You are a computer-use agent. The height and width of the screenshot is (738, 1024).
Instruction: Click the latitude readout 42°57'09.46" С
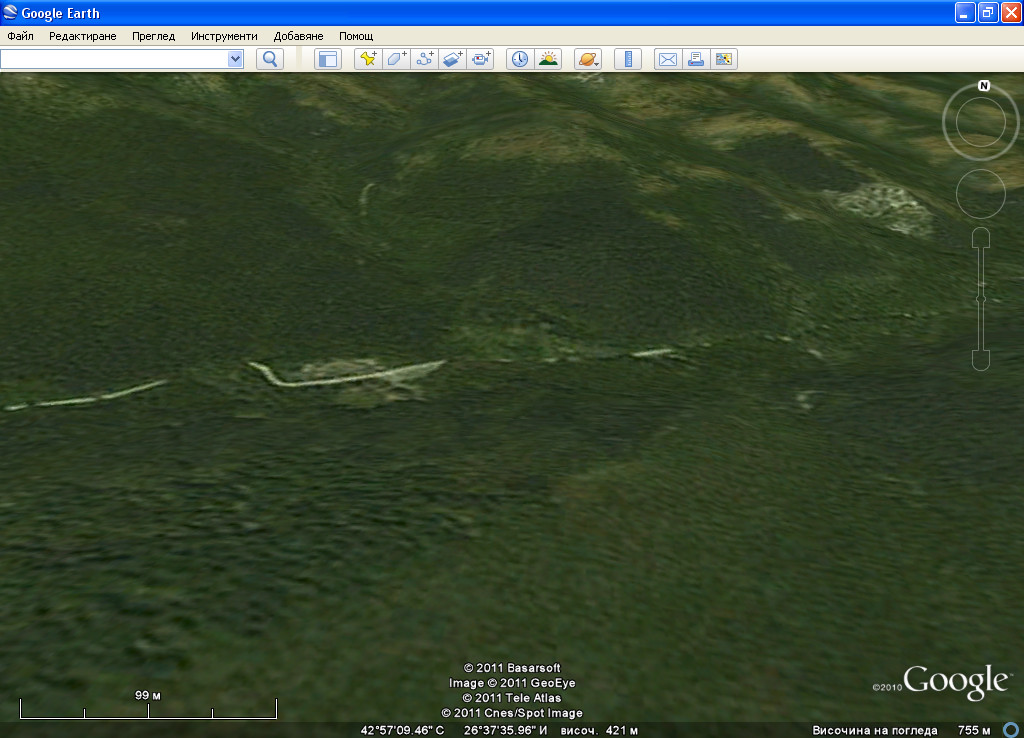pyautogui.click(x=402, y=730)
